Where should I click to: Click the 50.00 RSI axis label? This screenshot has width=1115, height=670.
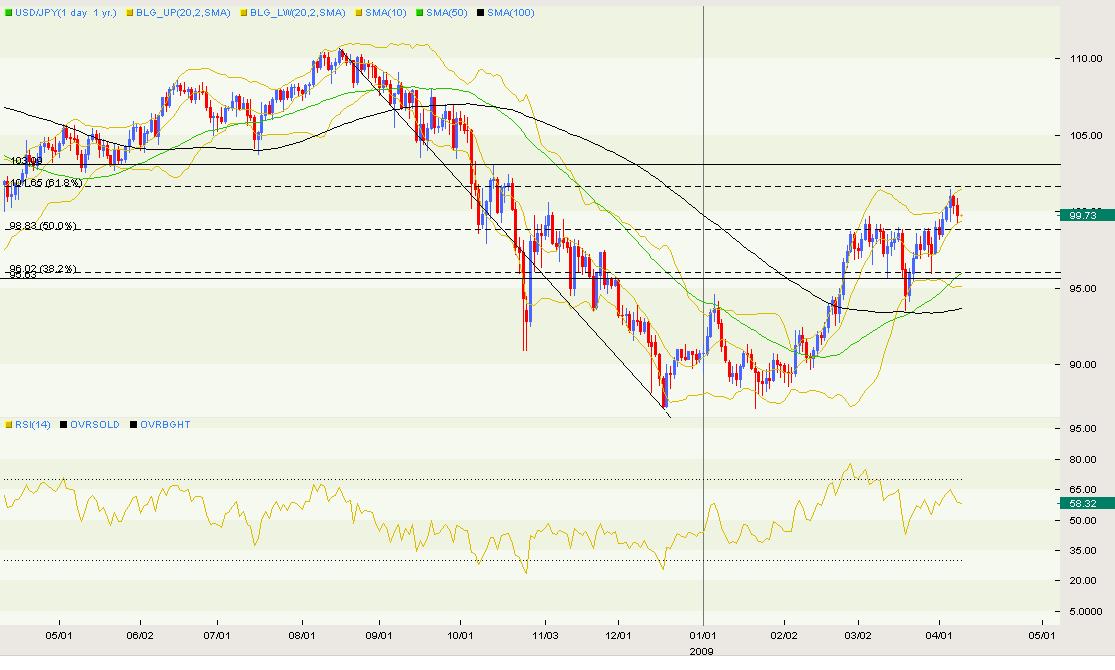pos(1084,520)
